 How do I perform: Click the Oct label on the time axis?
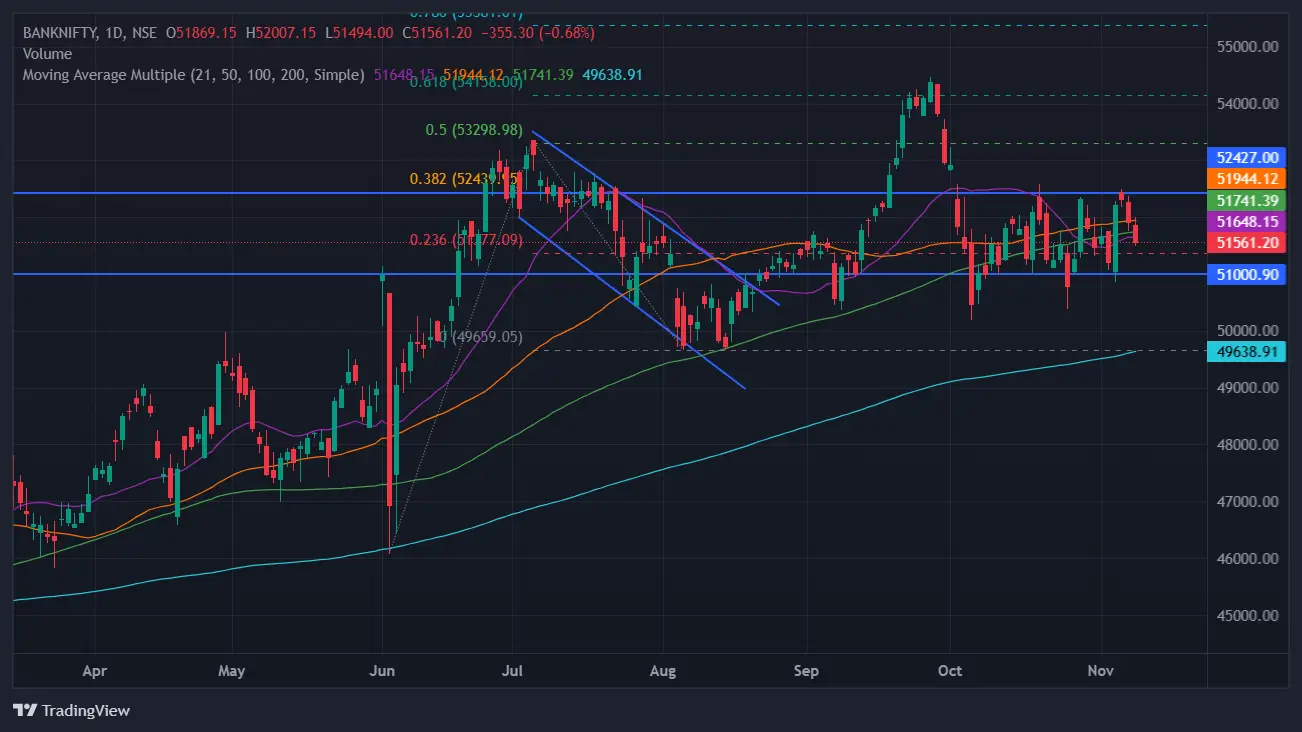(x=950, y=671)
